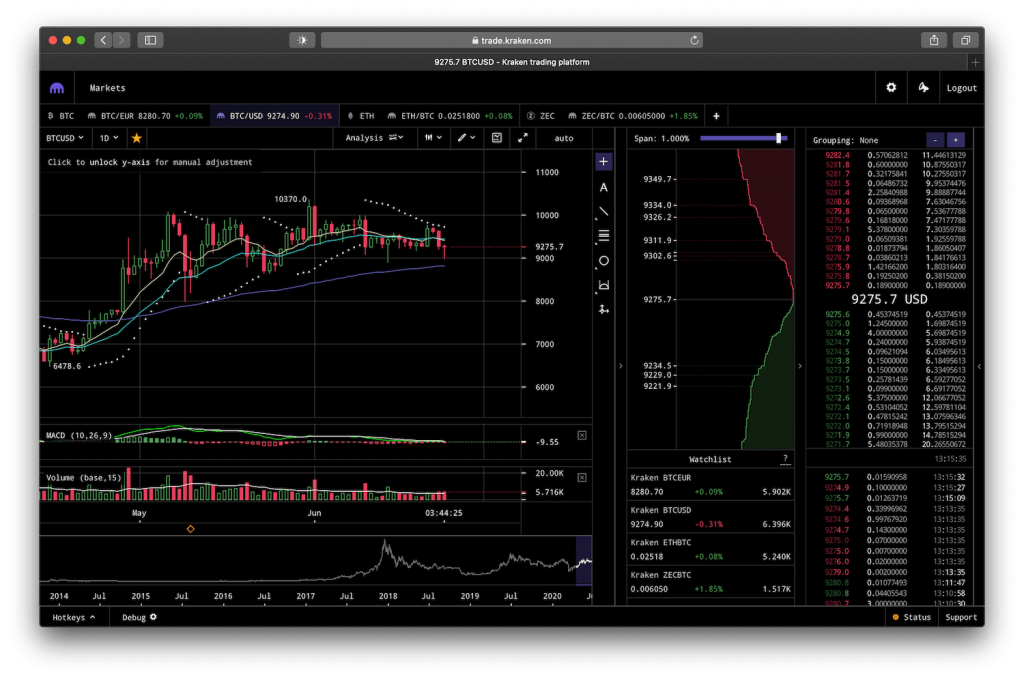Screen dimensions: 1024x679
Task: Open the chart snapshot icon
Action: click(497, 138)
